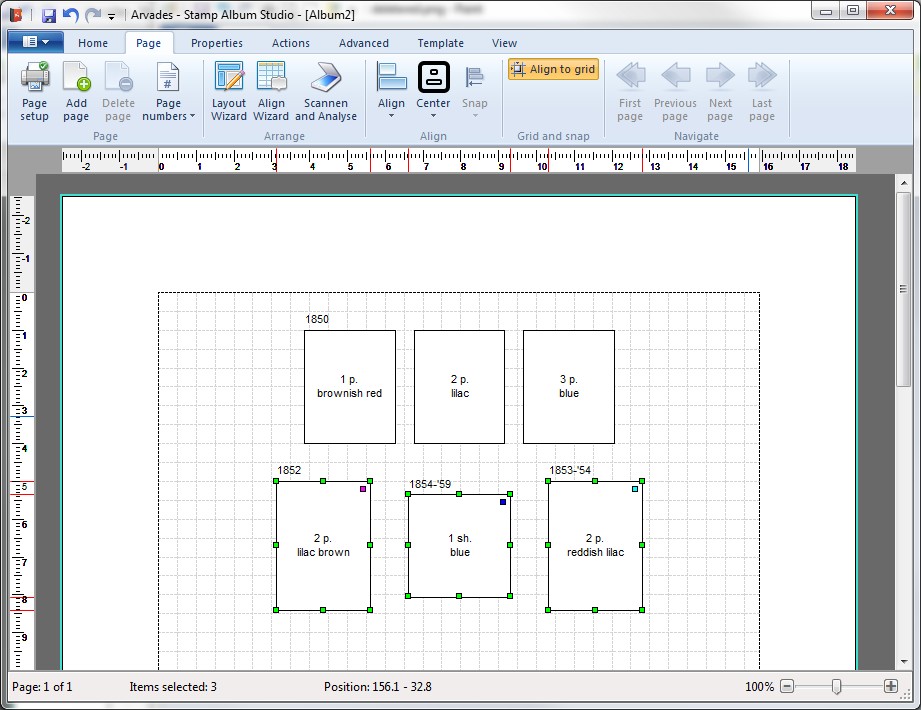Launch the Layout Wizard
The width and height of the screenshot is (921, 710).
pyautogui.click(x=228, y=92)
